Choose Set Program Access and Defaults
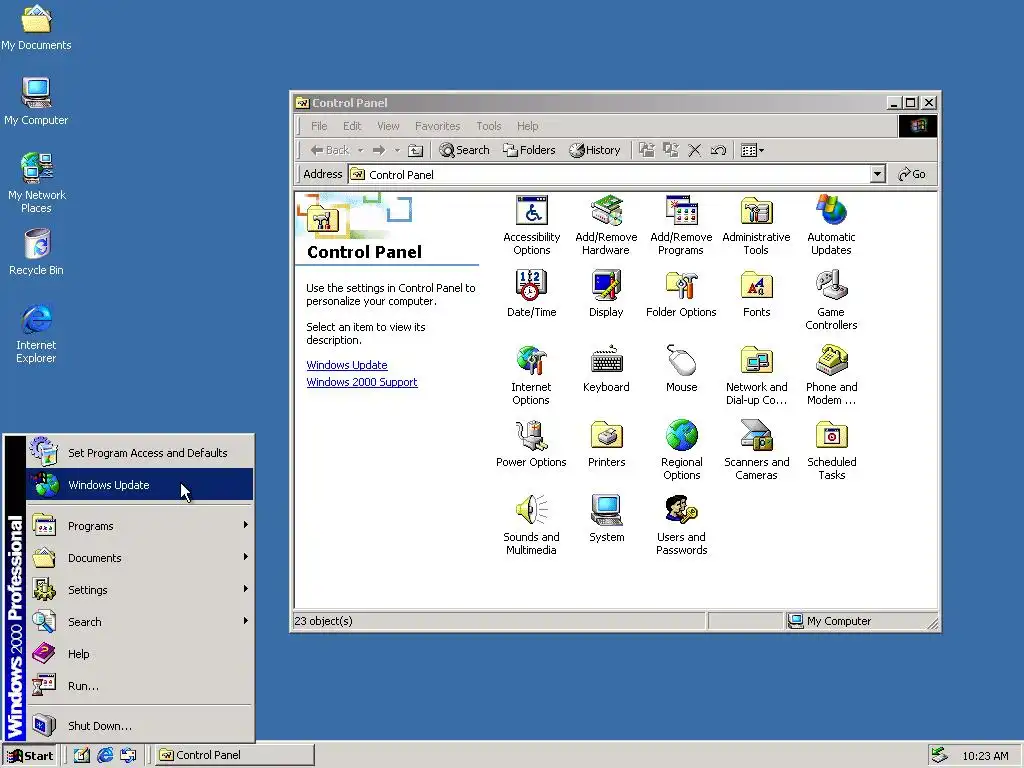 (140, 453)
